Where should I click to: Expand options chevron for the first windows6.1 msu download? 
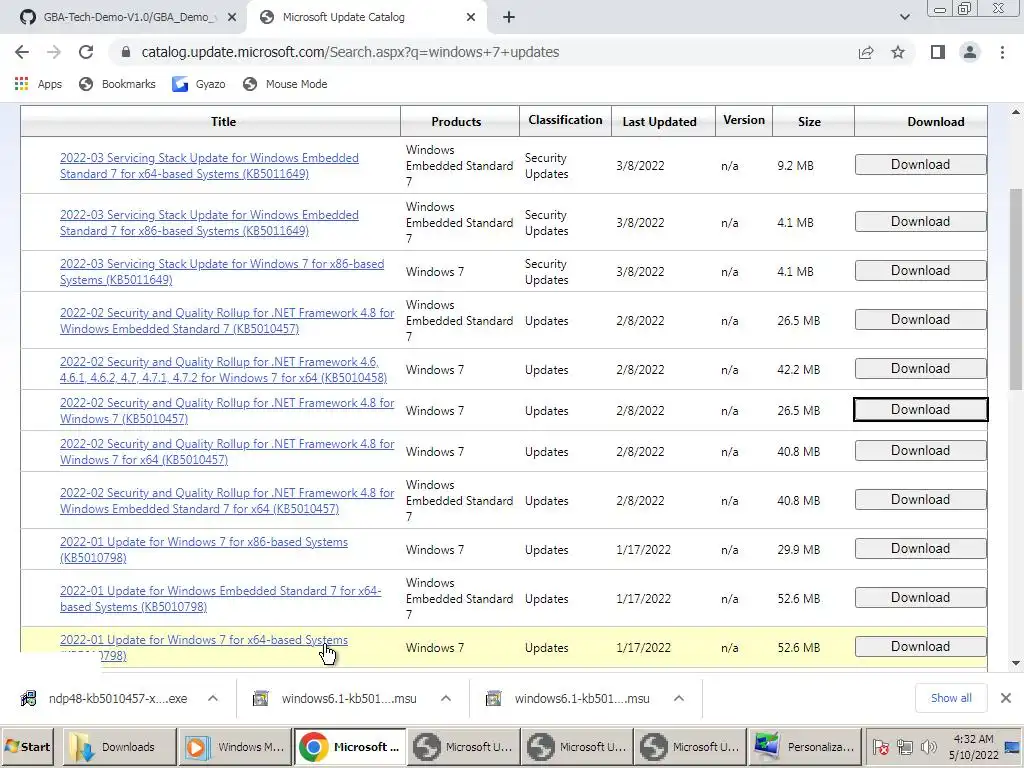(x=446, y=698)
